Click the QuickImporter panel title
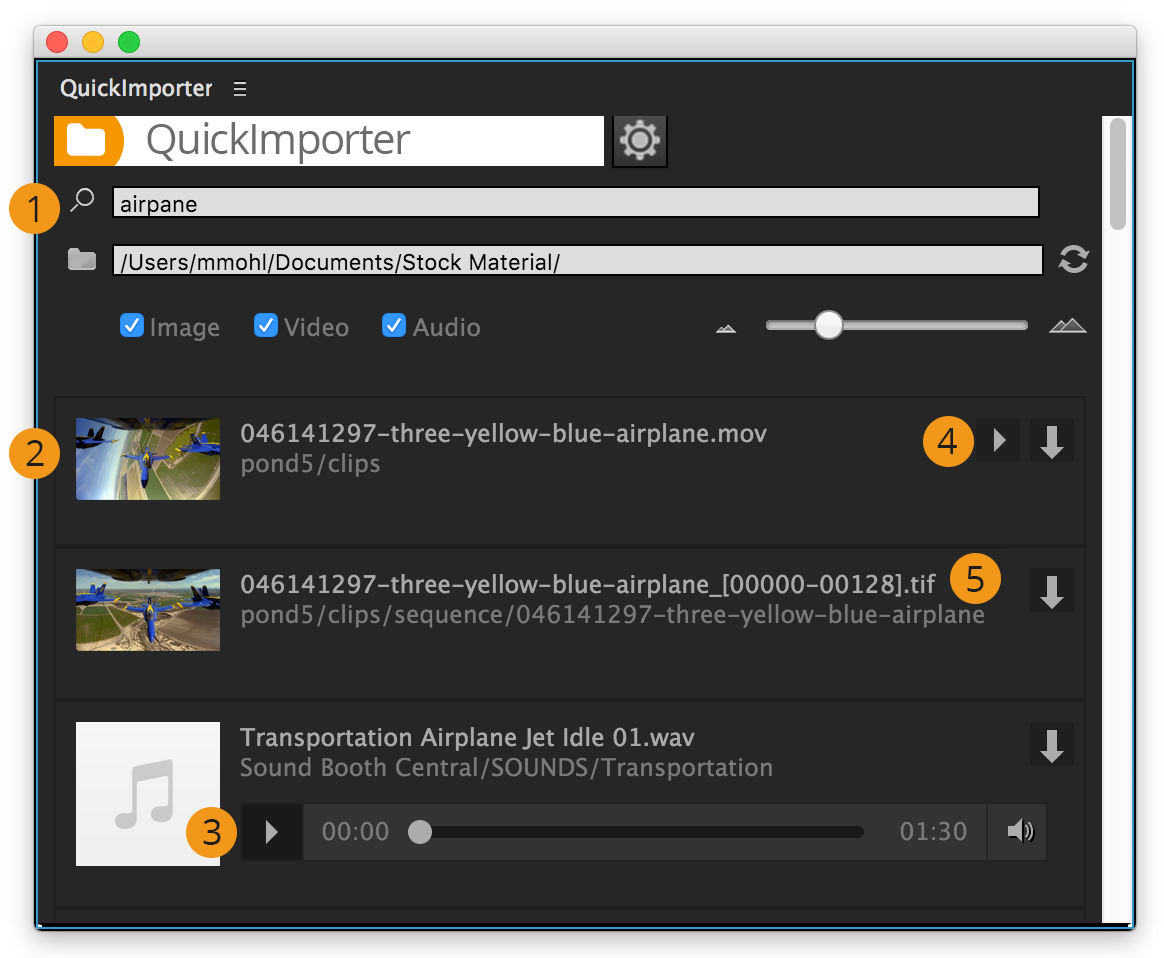The image size is (1164, 958). pyautogui.click(x=136, y=88)
